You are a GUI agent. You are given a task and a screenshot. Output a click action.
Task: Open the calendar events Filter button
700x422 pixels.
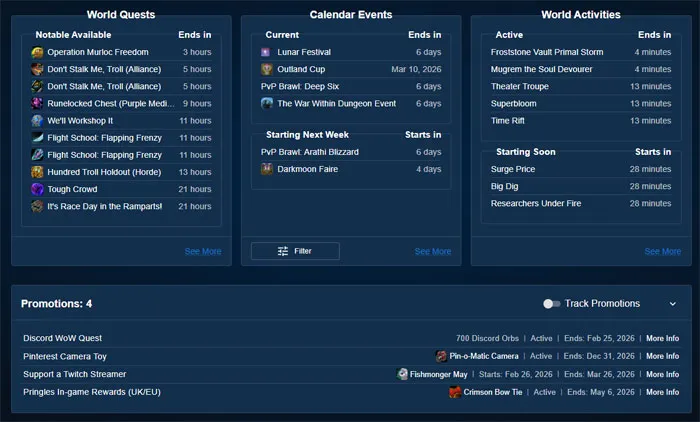coord(295,251)
